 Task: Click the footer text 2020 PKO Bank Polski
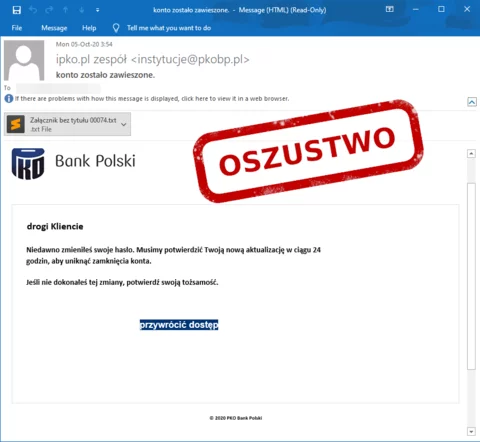(x=236, y=418)
